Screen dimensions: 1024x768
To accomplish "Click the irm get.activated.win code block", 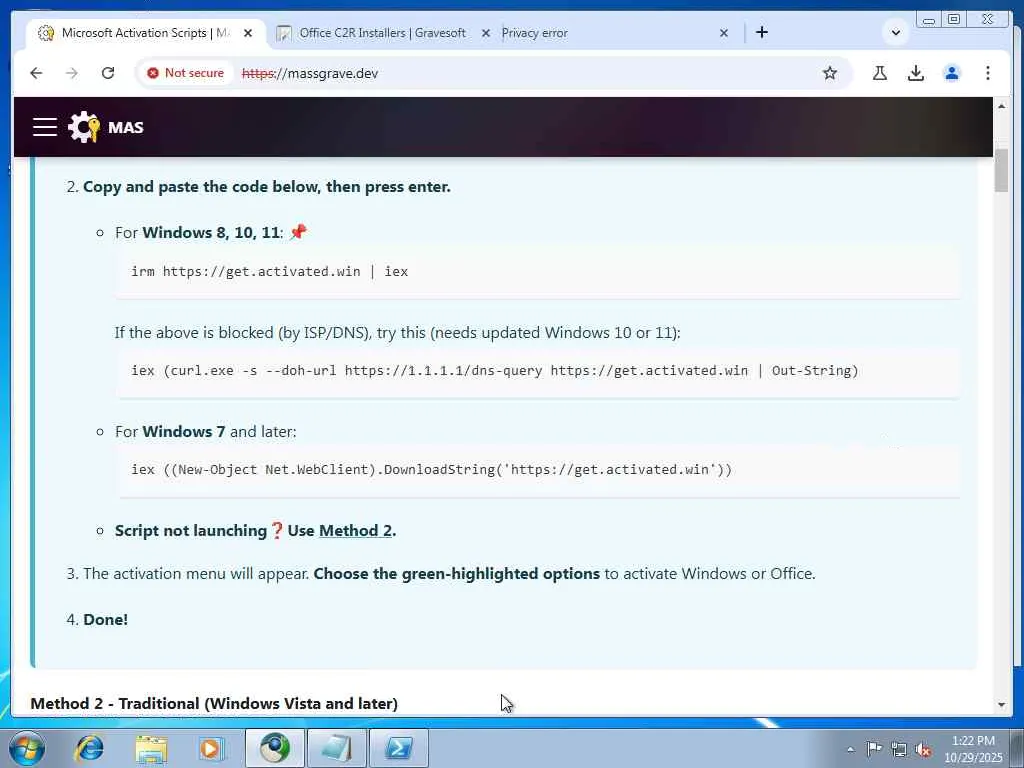I will (x=537, y=272).
